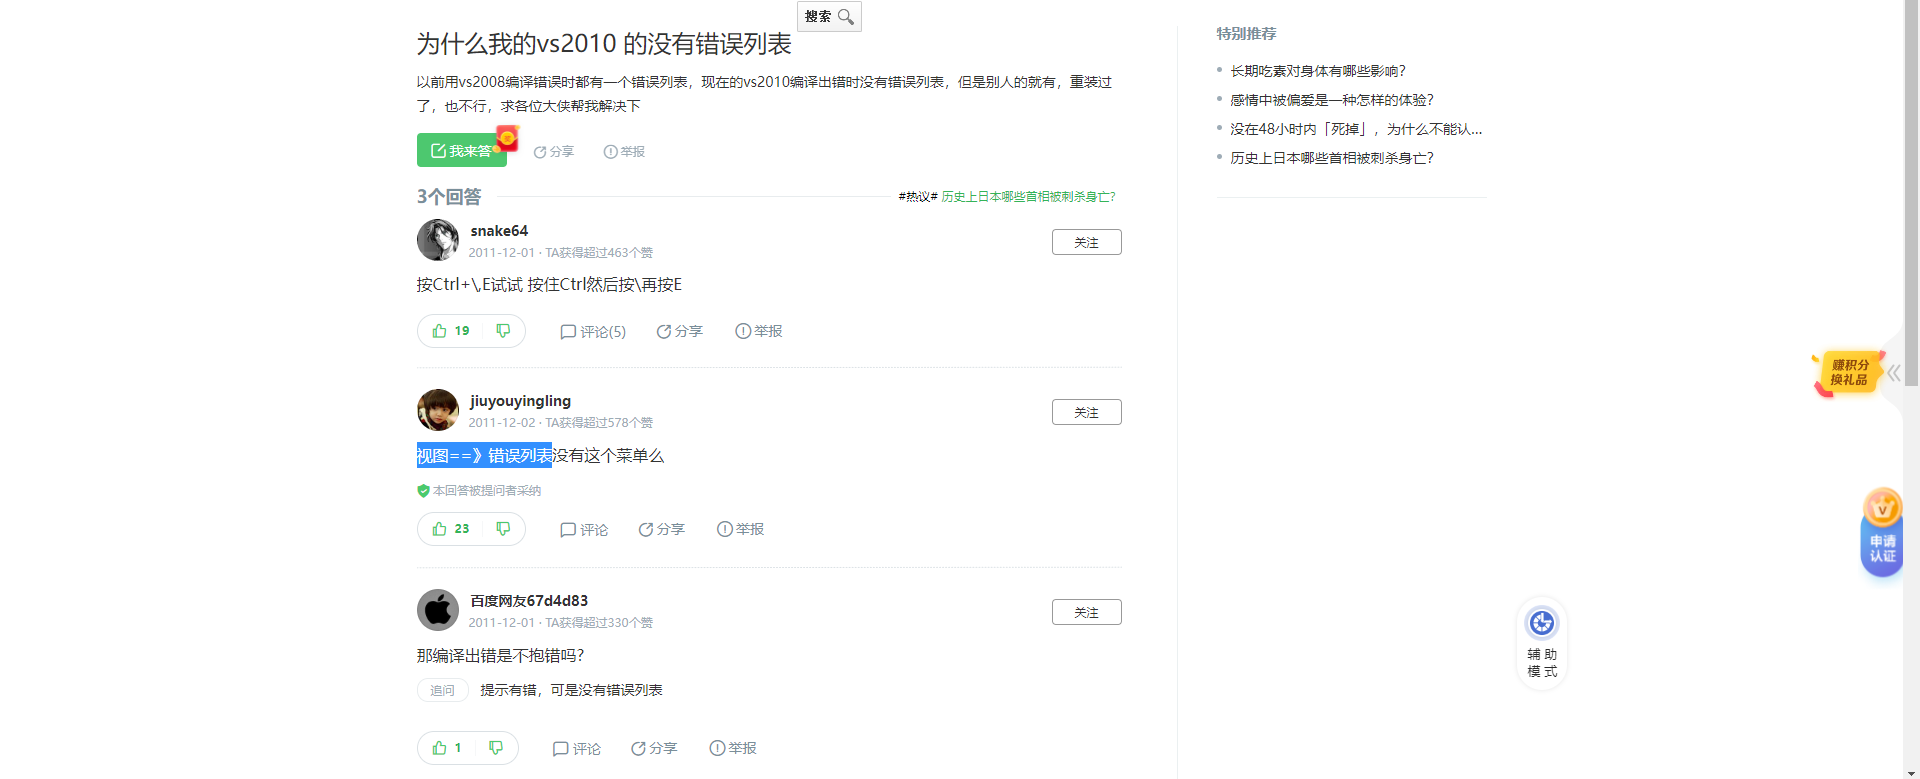Report snake64's answer
The width and height of the screenshot is (1920, 779).
(758, 332)
